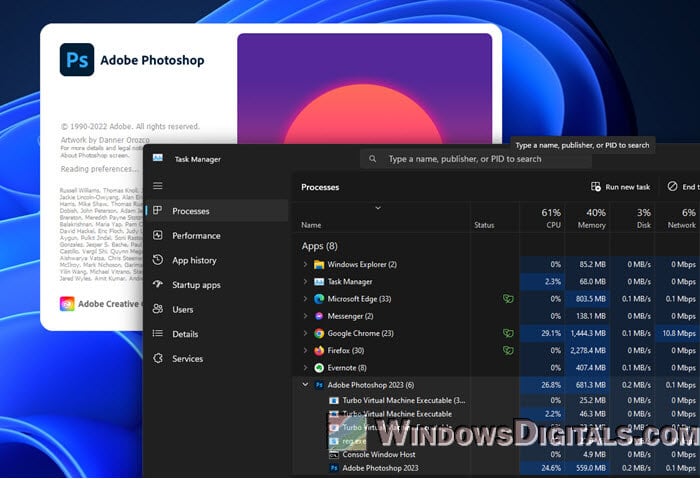Screen dimensions: 700x479
Task: Open the Details tab
Action: click(x=217, y=333)
